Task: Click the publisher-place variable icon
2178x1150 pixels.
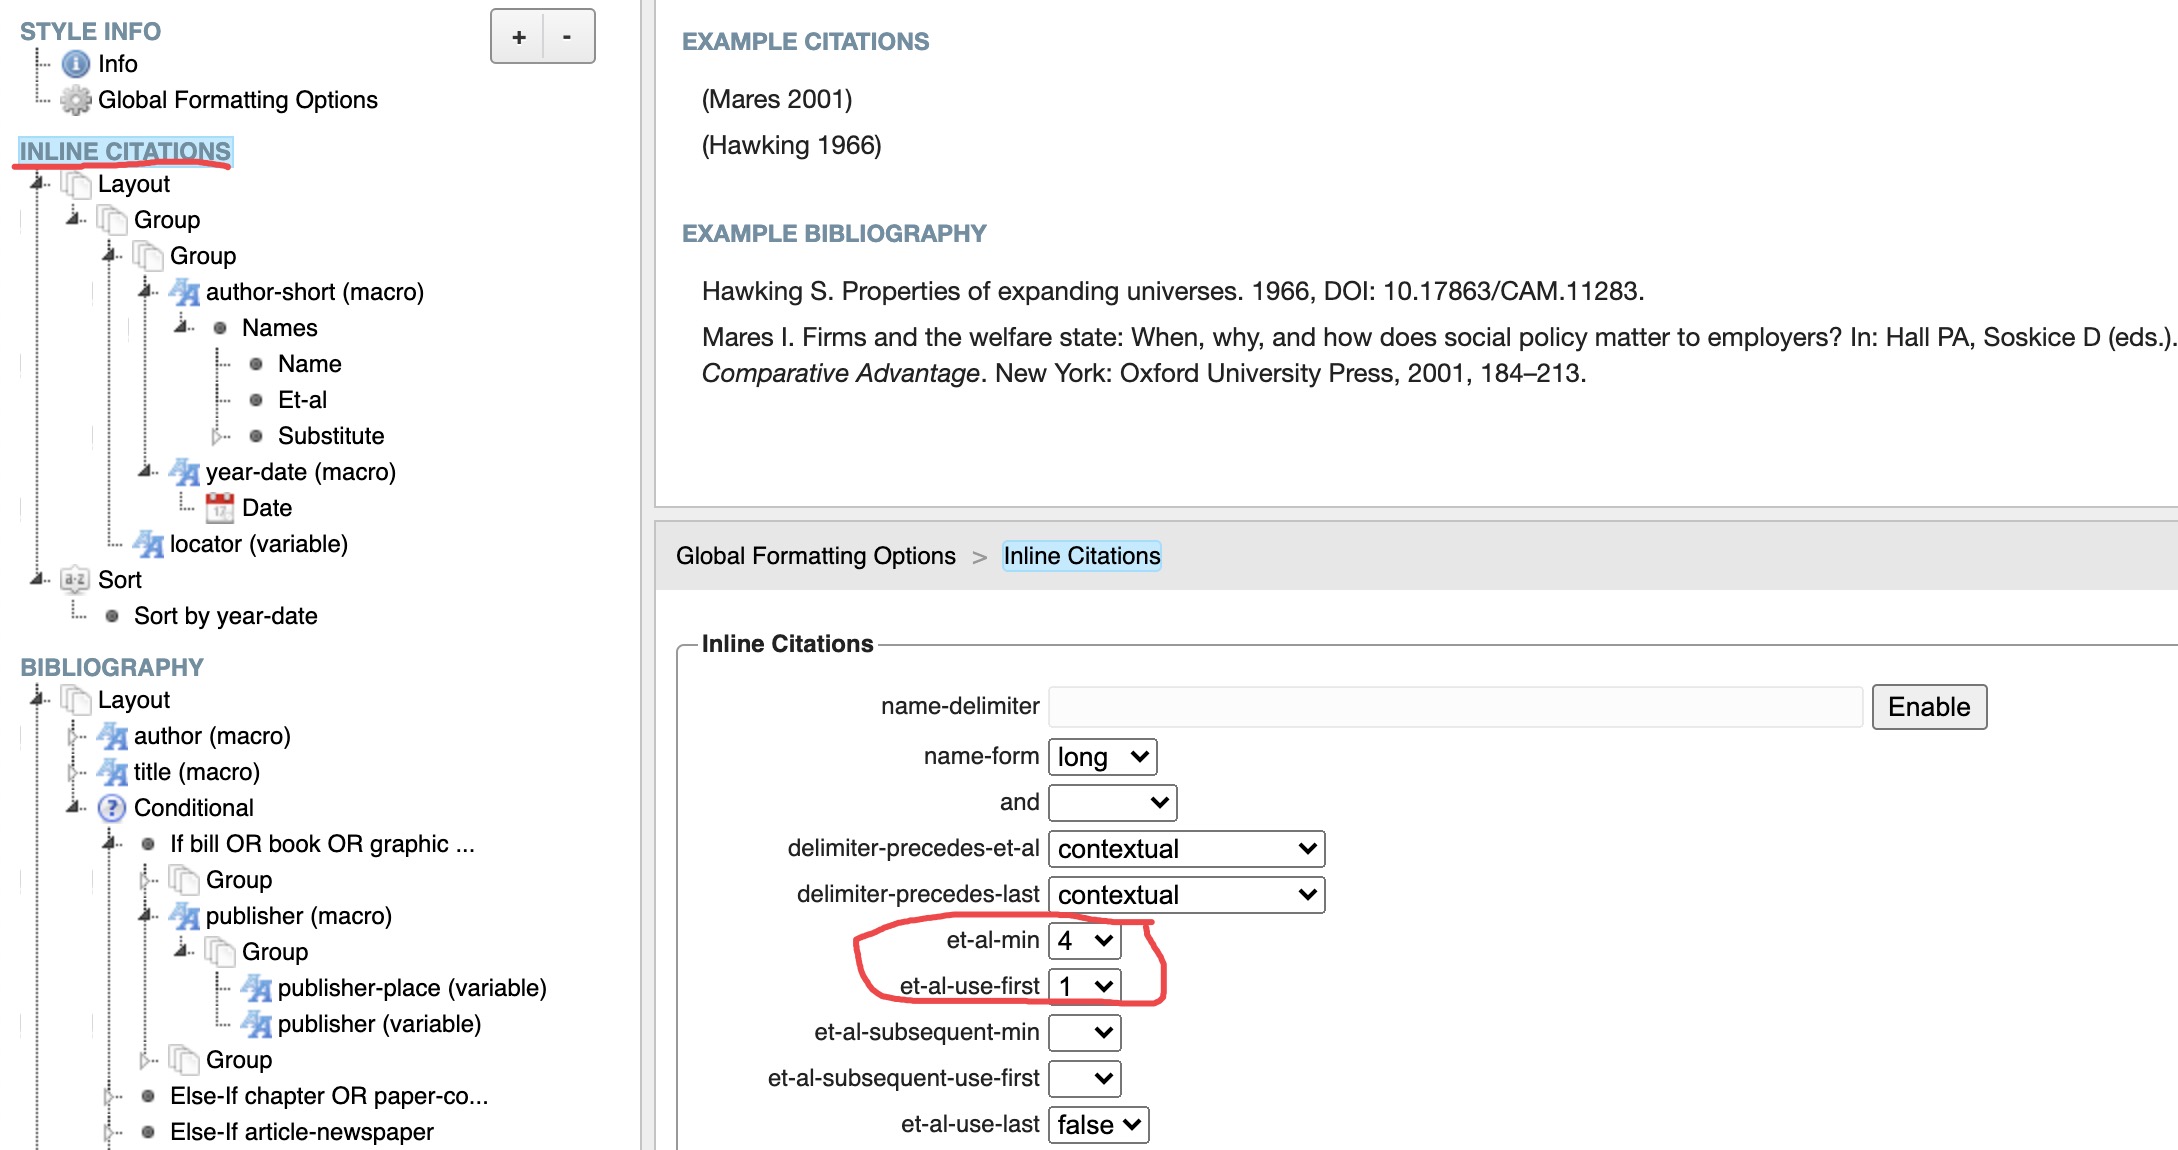Action: (257, 987)
